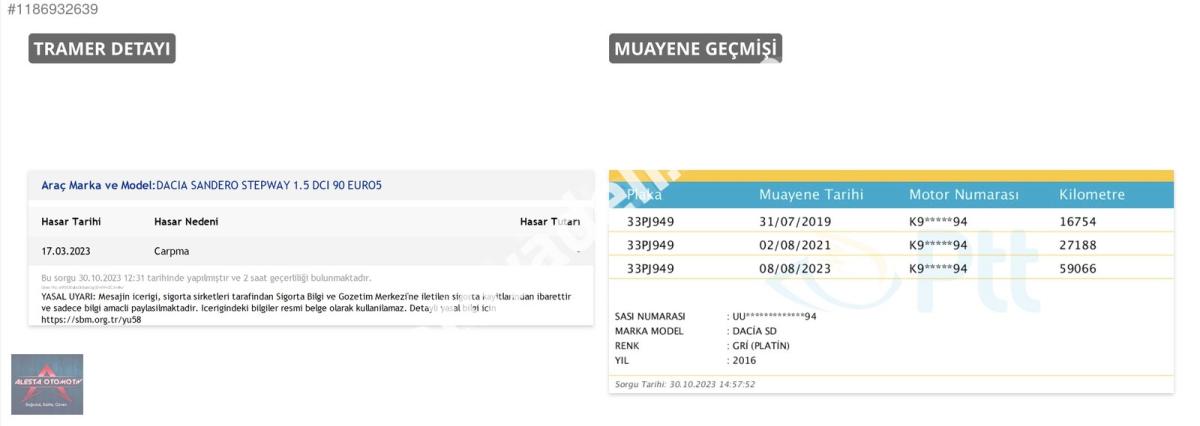
Task: Click the Kilometre column header
Action: [1092, 194]
